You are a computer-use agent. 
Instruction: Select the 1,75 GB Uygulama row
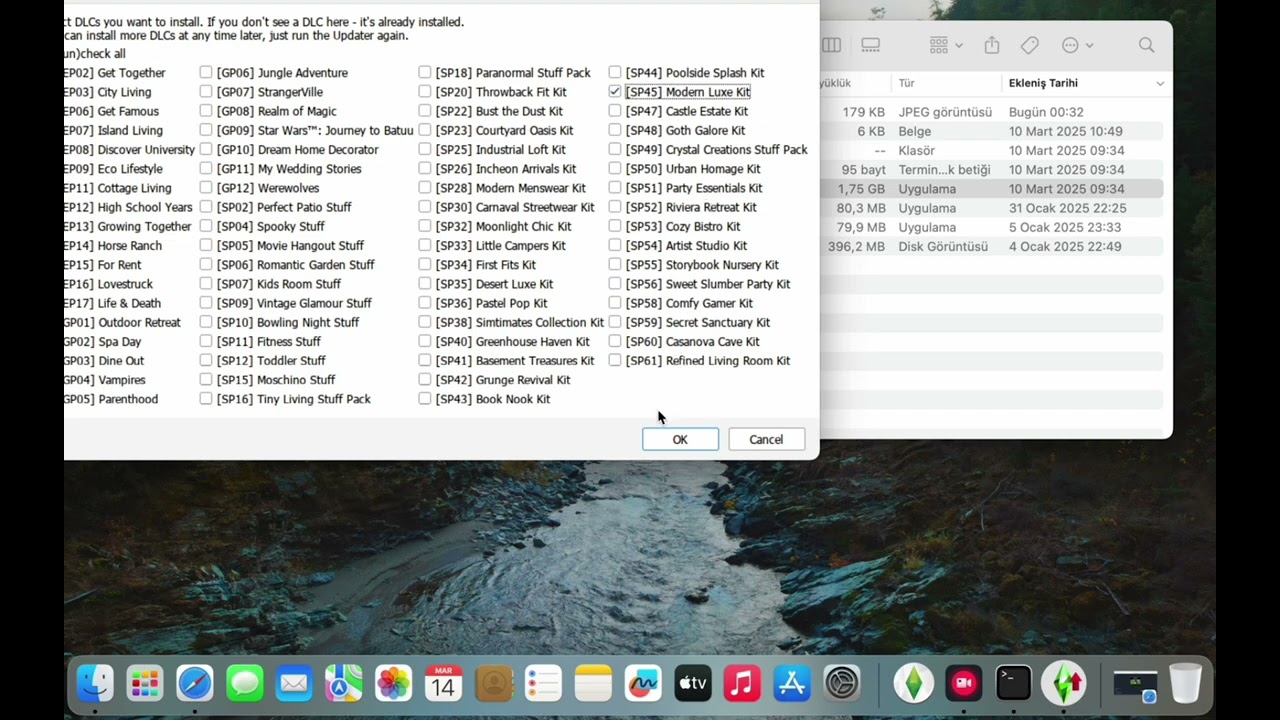coord(992,189)
